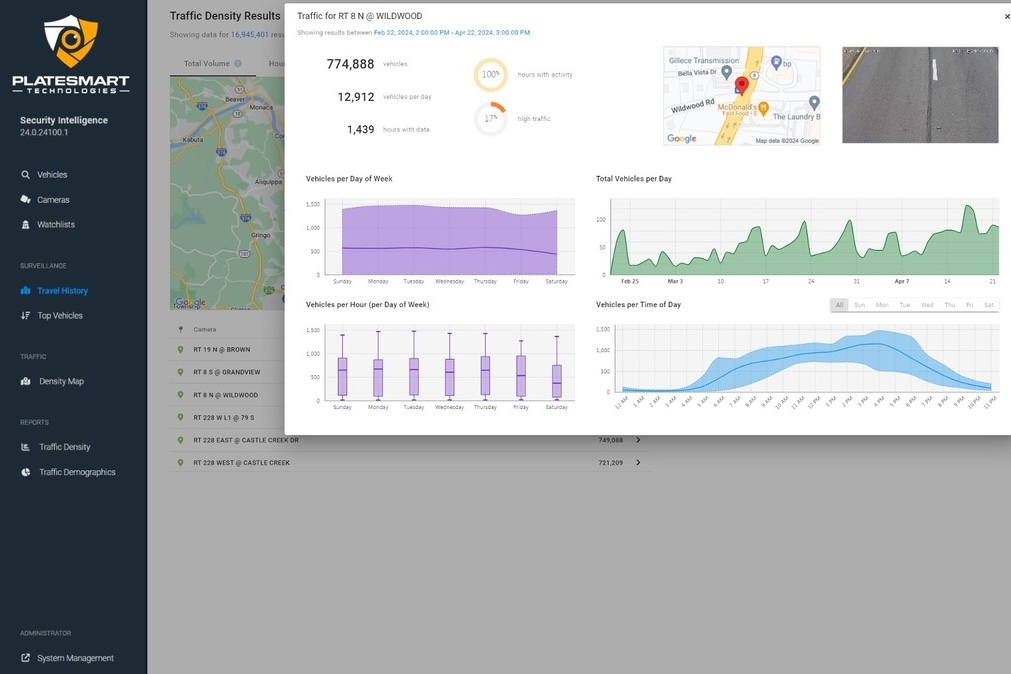Image resolution: width=1011 pixels, height=674 pixels.
Task: Open the Top Vehicles section
Action: tap(55, 315)
